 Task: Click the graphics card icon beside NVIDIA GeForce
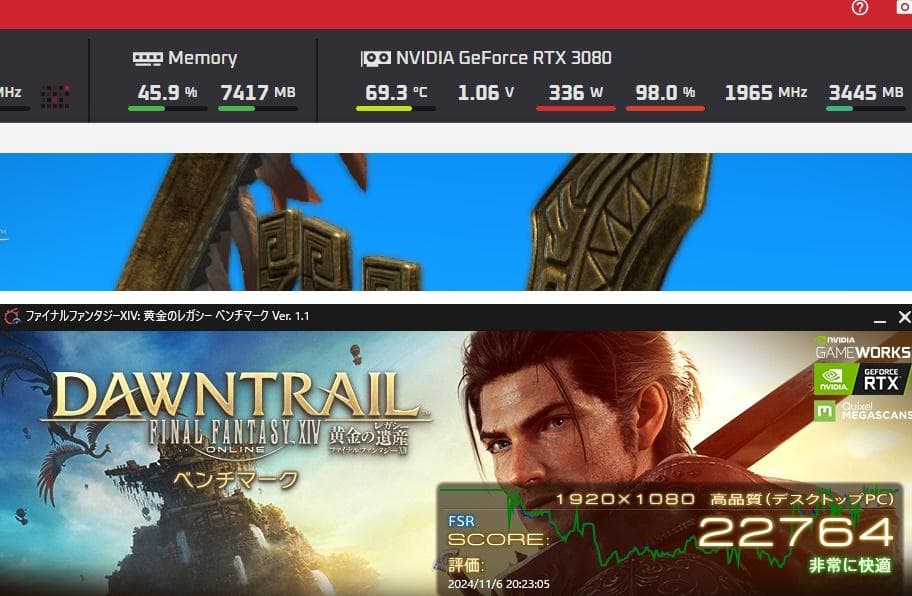[376, 58]
